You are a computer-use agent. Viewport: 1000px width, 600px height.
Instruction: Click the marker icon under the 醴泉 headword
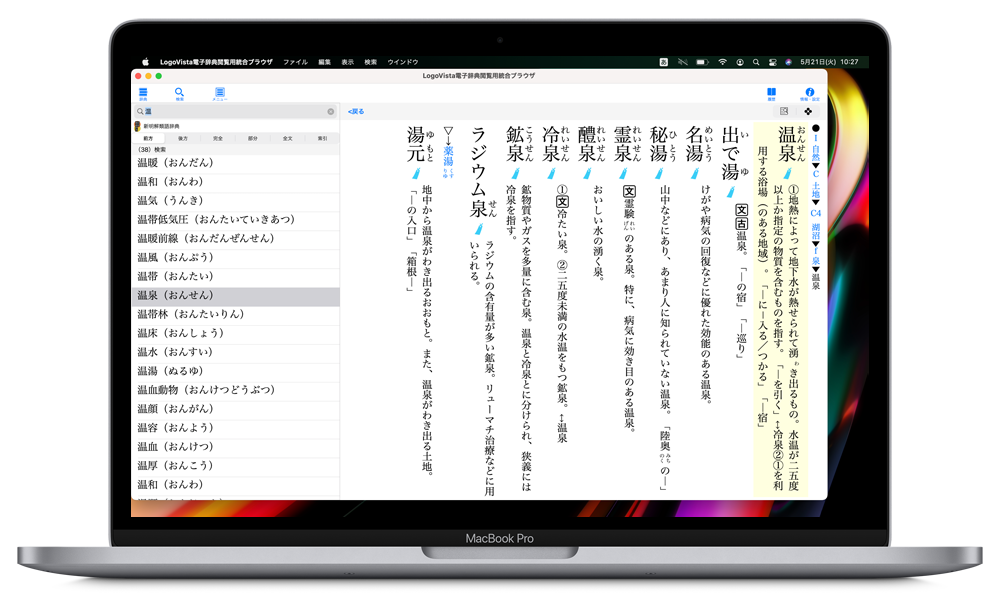tap(587, 173)
